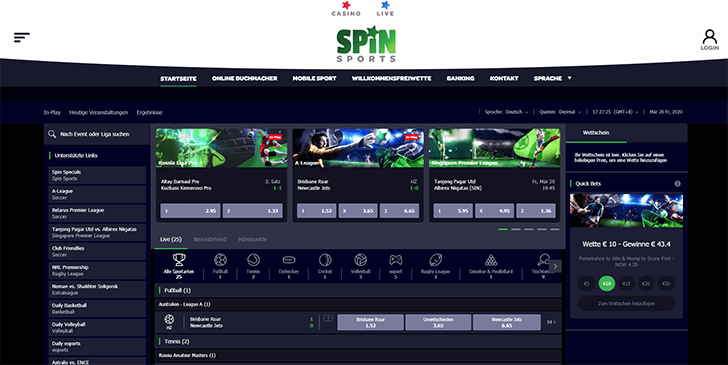Click soccer icon beside Brisbane Roar row

point(169,319)
